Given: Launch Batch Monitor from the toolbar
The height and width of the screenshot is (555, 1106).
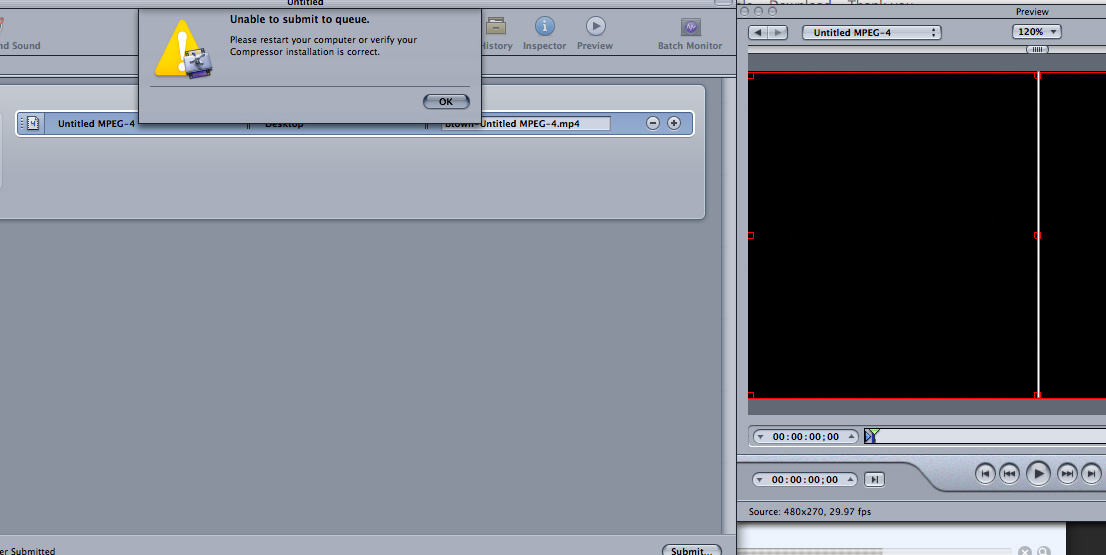Looking at the screenshot, I should point(690,34).
